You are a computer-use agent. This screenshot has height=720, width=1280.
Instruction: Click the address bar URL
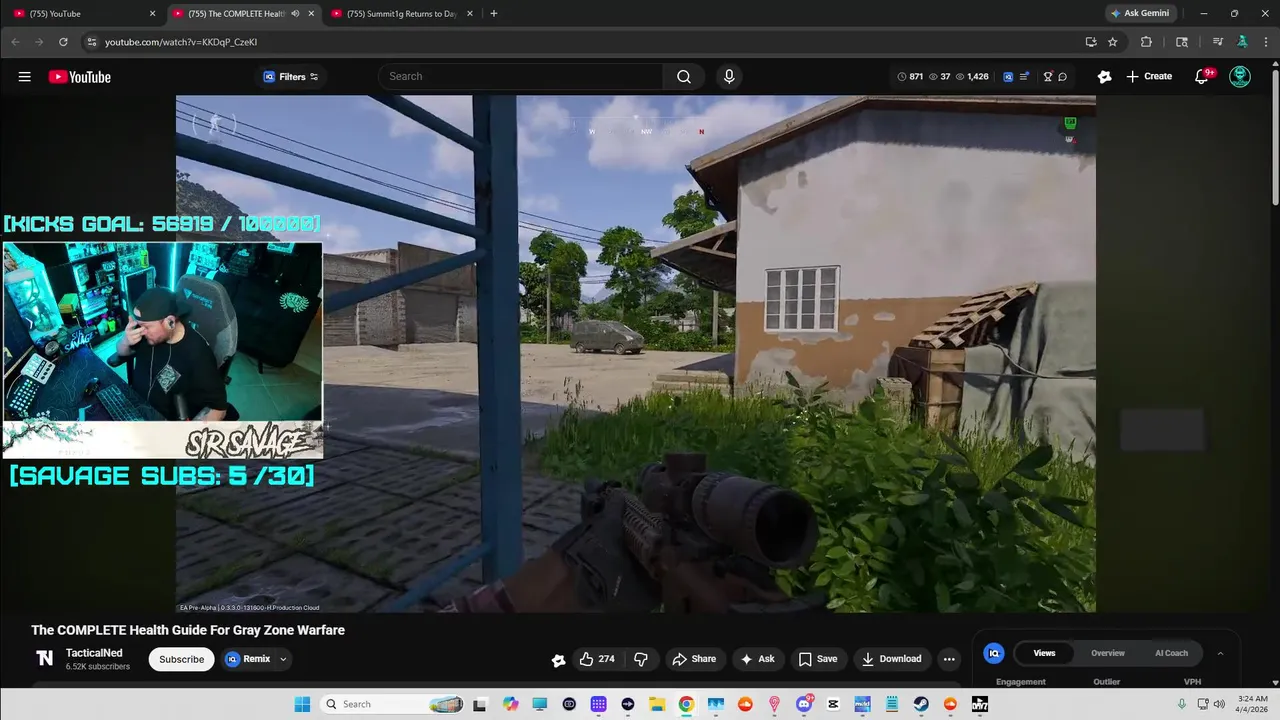(x=181, y=42)
